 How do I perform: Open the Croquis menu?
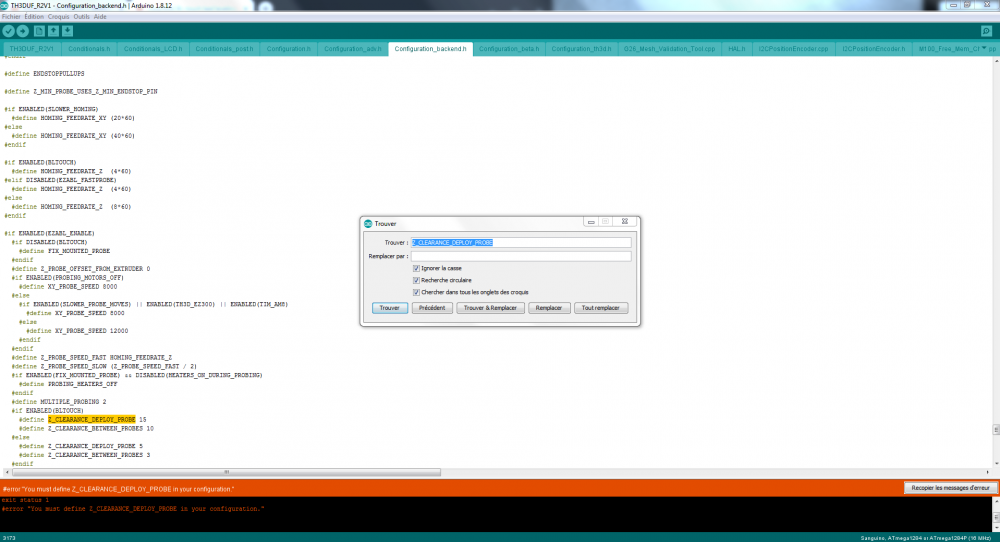click(58, 17)
